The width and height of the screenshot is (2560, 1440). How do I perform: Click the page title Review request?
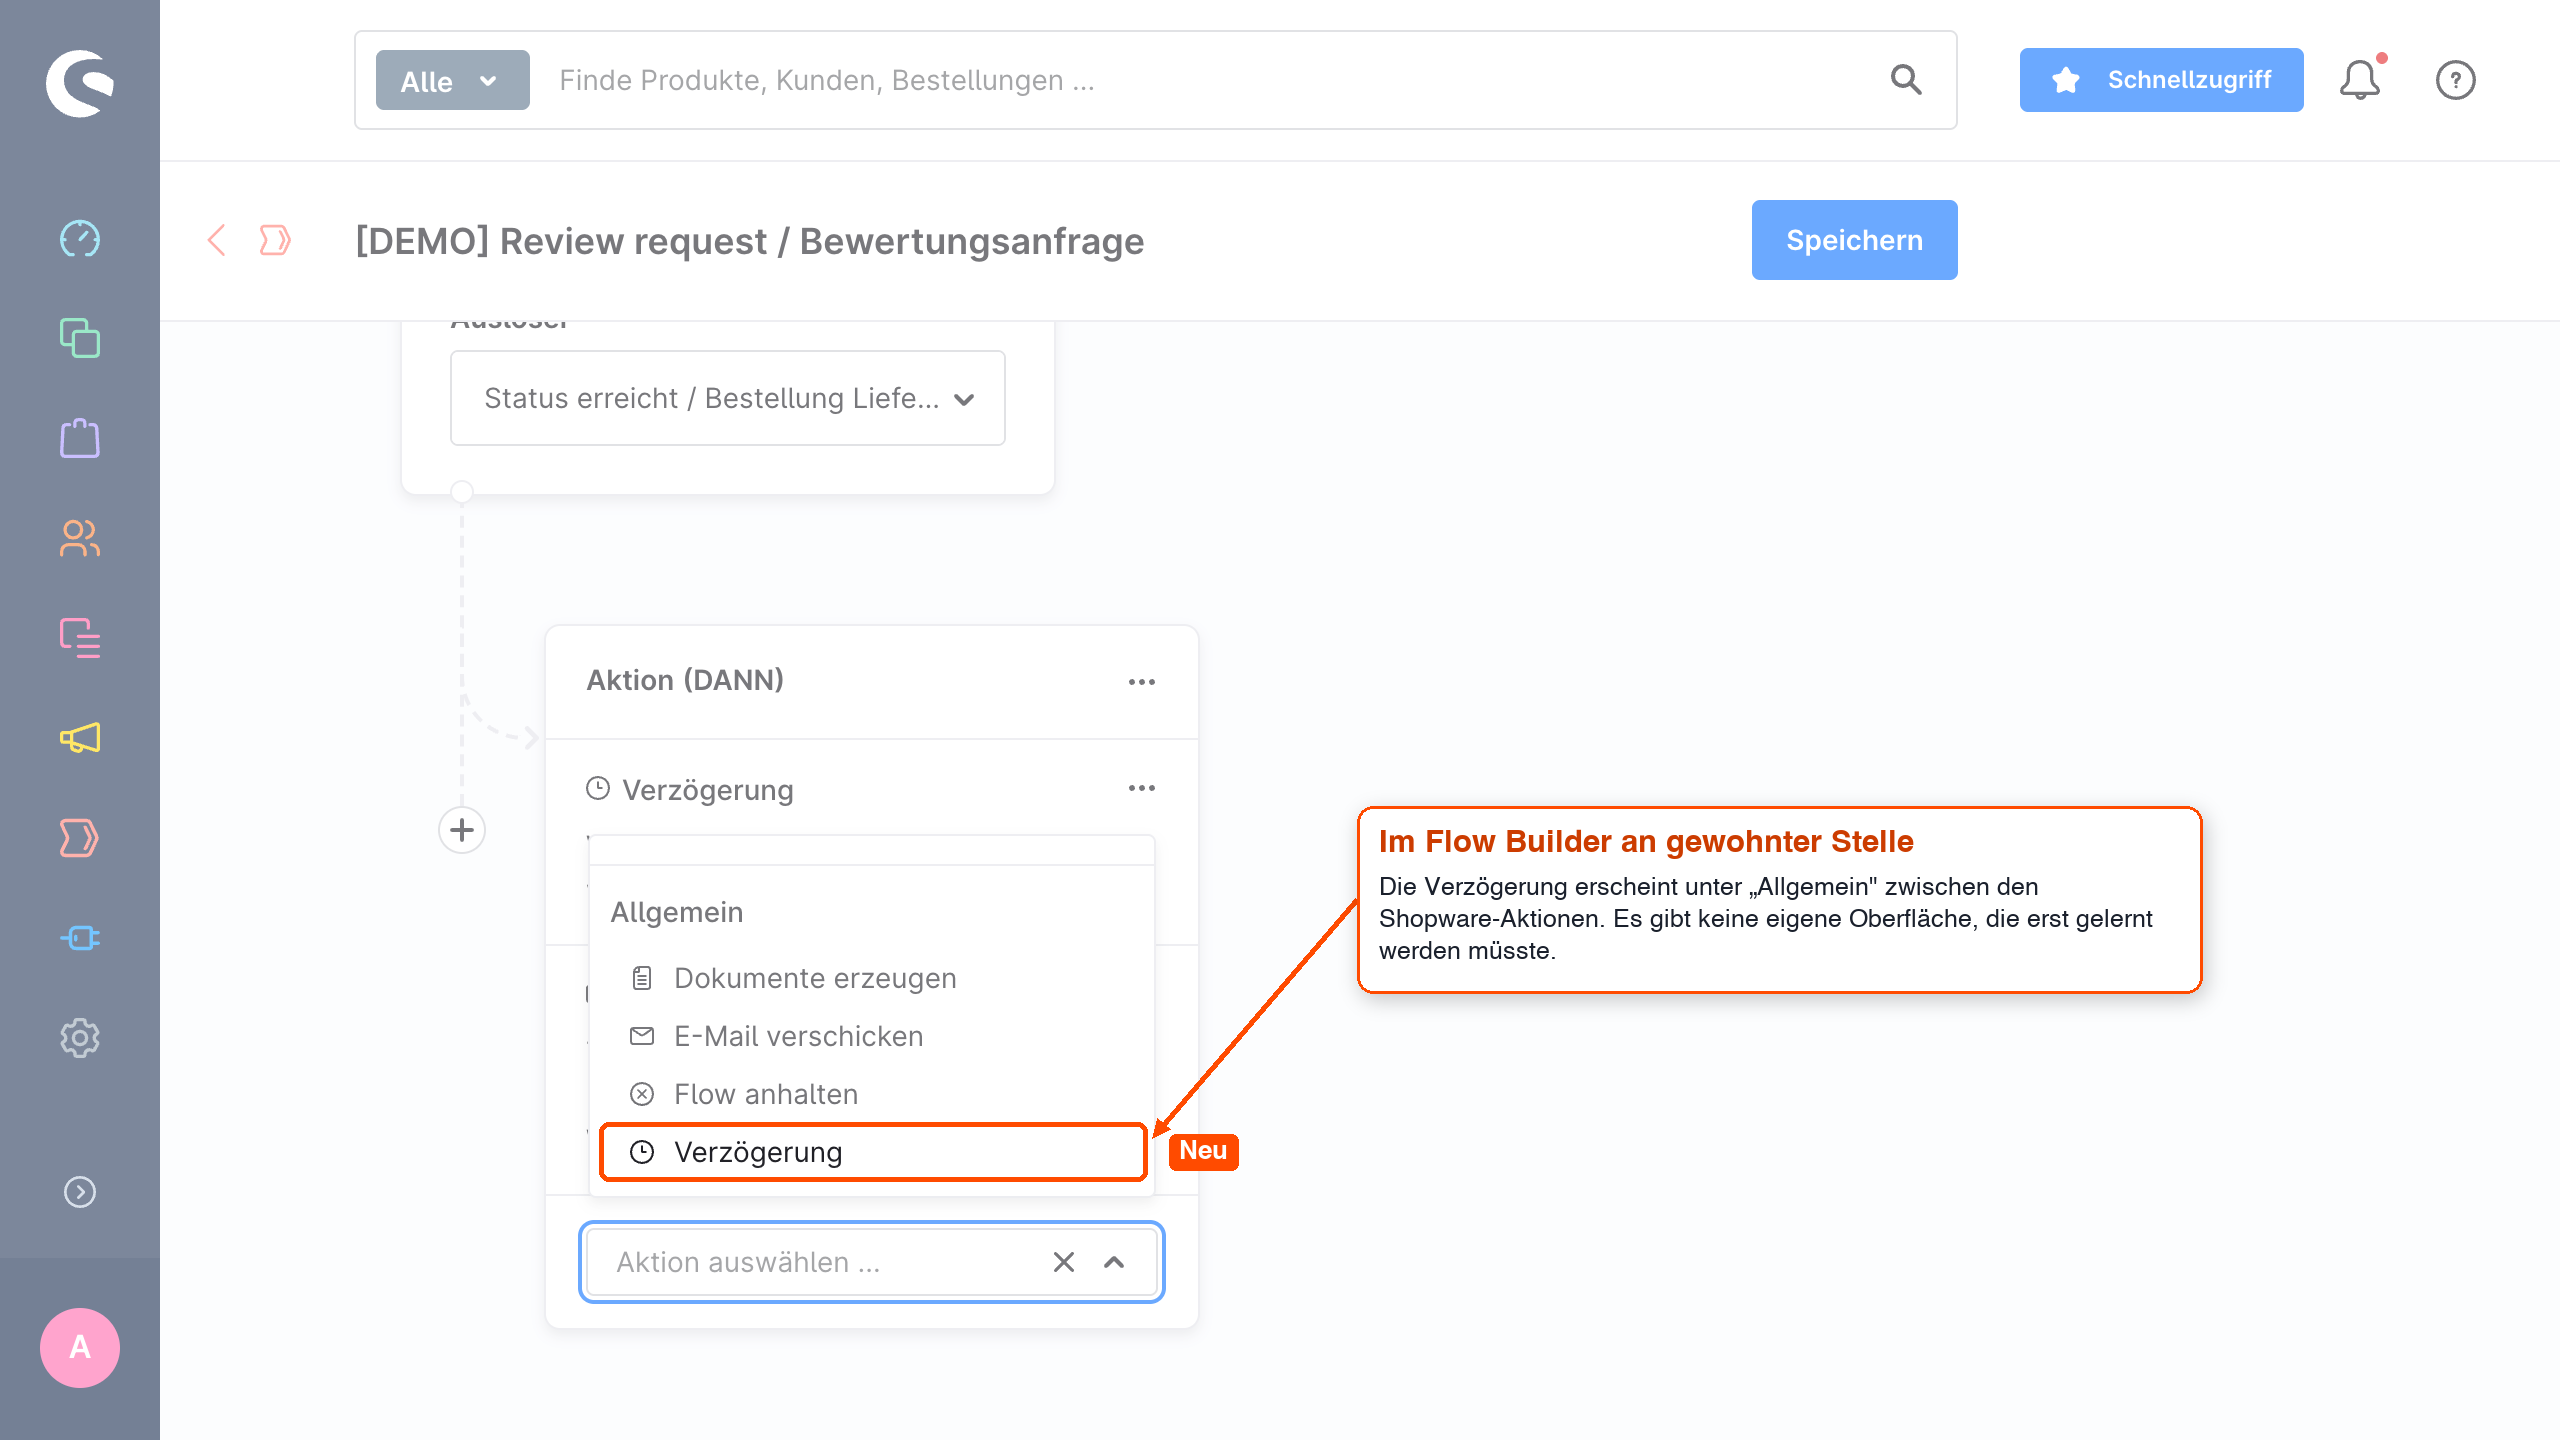pyautogui.click(x=750, y=241)
